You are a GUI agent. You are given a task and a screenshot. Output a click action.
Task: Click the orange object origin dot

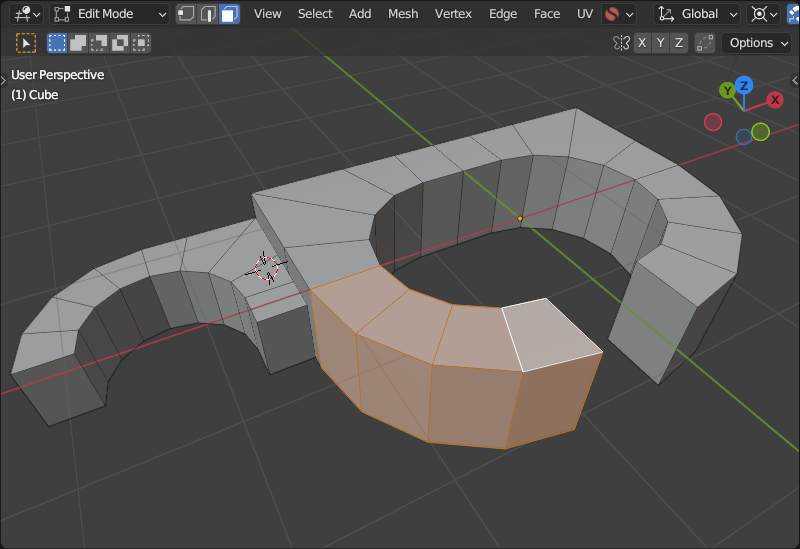pyautogui.click(x=520, y=218)
